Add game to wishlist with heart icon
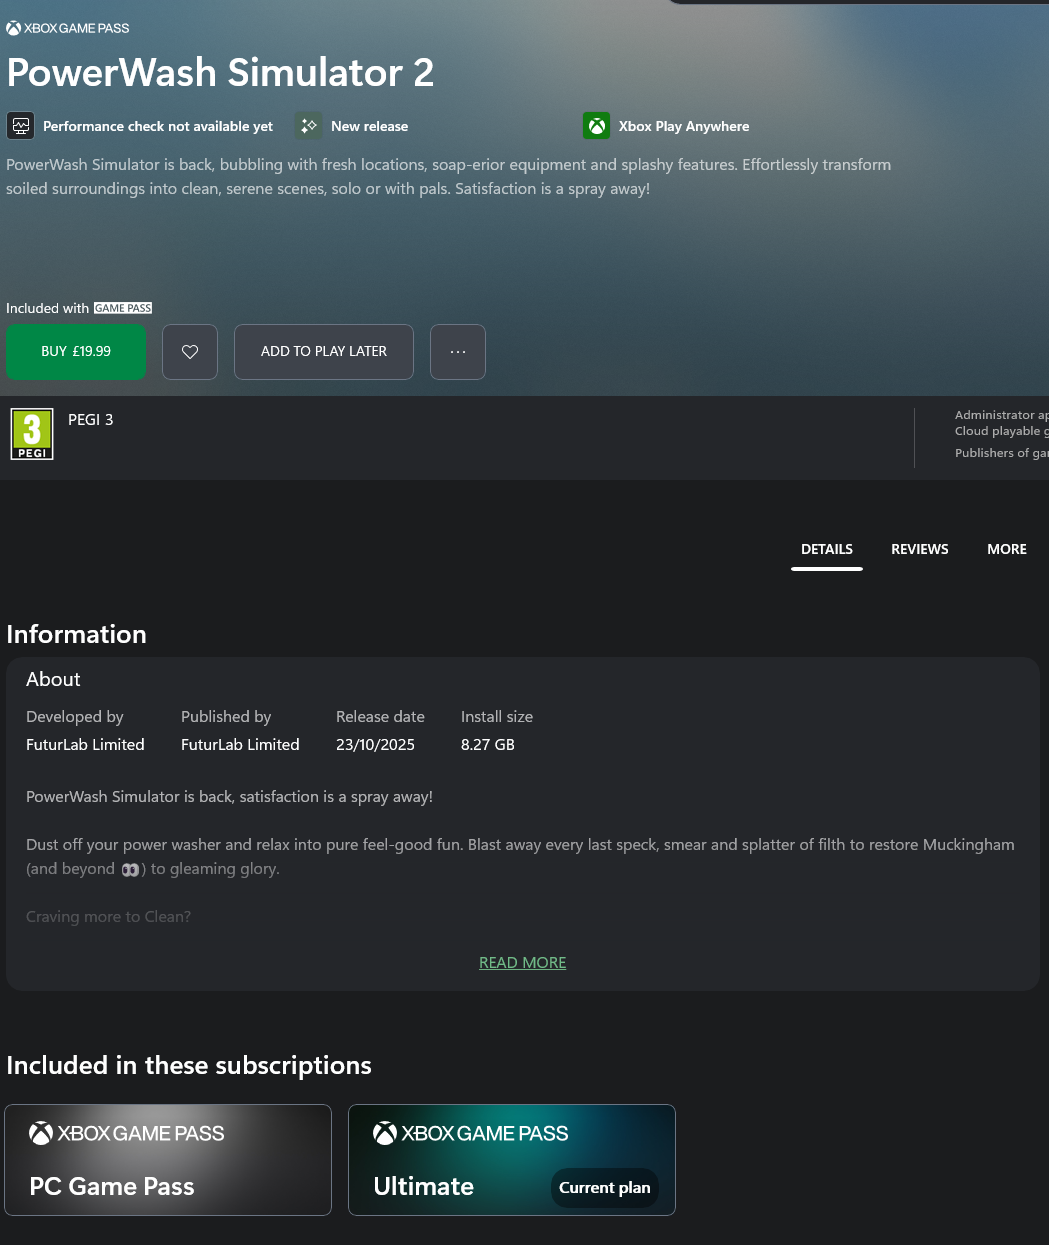 [x=190, y=352]
